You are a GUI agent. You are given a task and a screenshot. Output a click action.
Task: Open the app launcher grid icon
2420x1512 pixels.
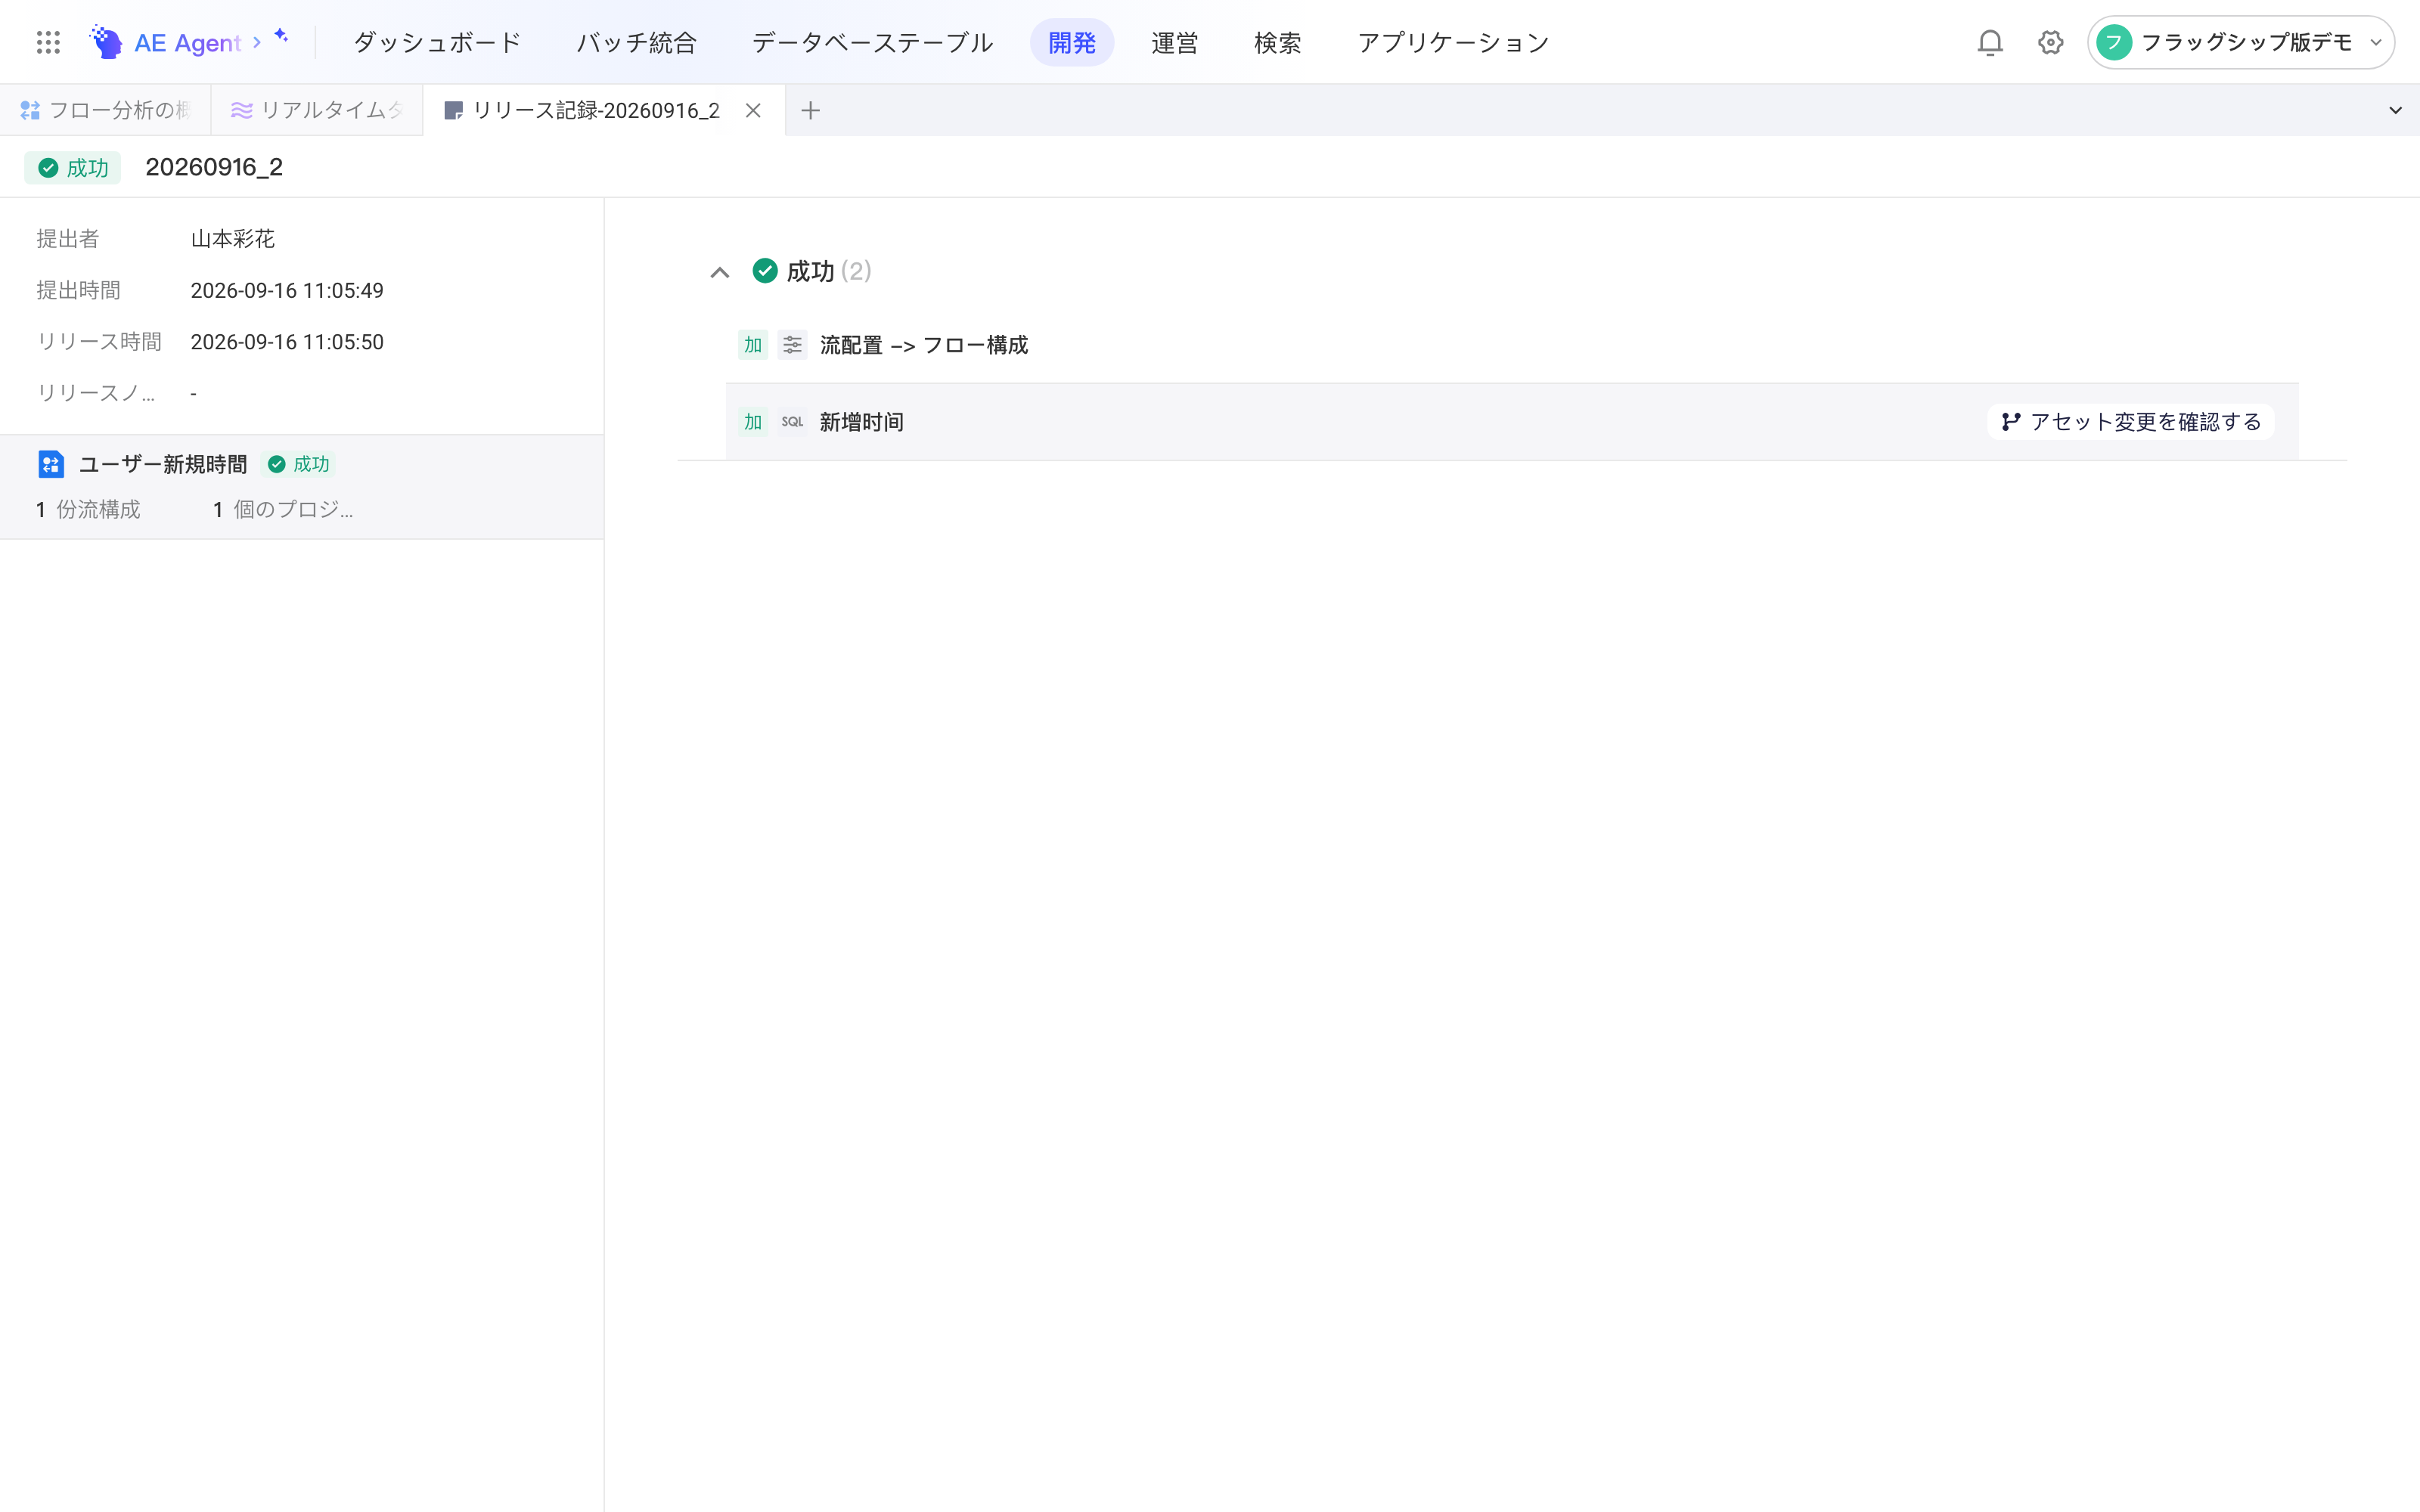[x=48, y=42]
